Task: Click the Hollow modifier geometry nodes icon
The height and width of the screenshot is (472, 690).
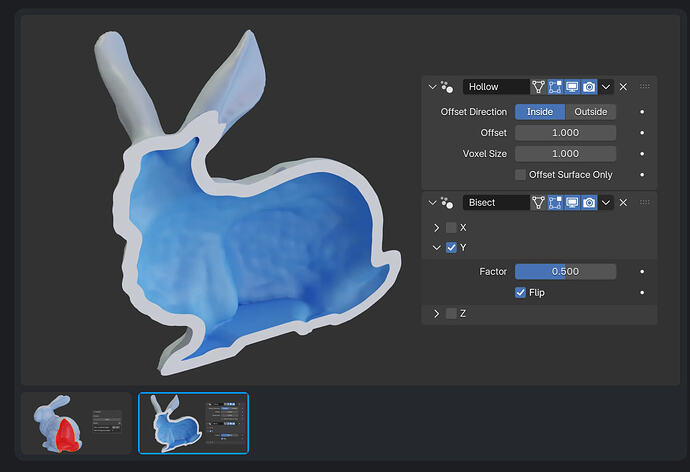Action: [x=447, y=87]
